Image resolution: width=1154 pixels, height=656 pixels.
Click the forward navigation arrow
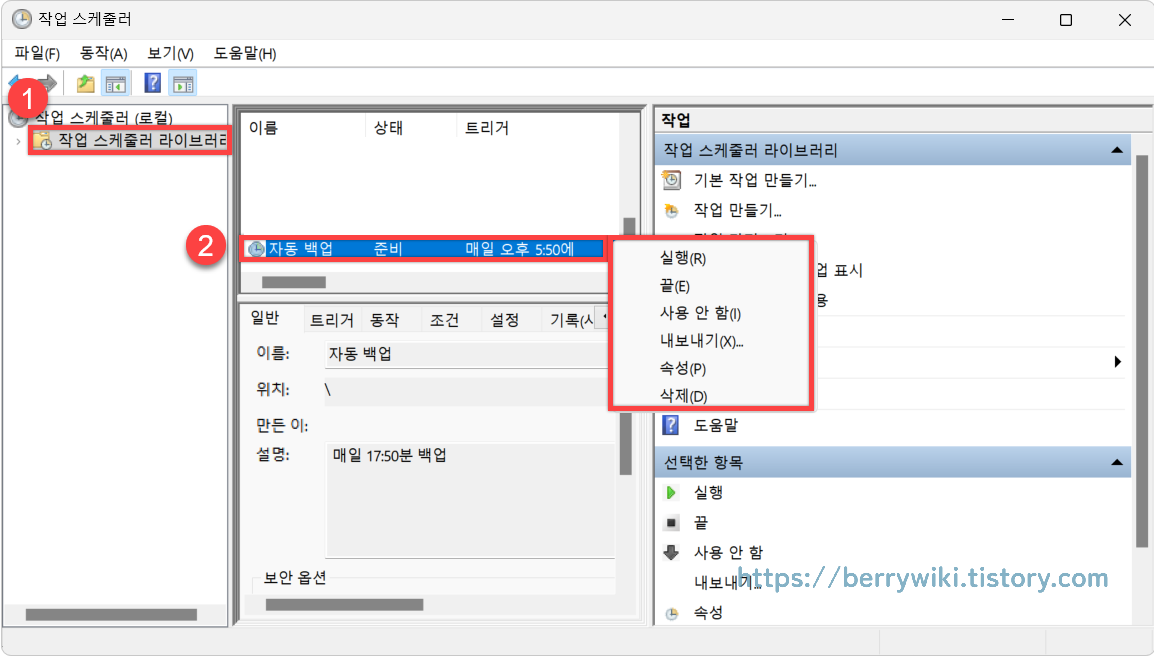[x=45, y=82]
